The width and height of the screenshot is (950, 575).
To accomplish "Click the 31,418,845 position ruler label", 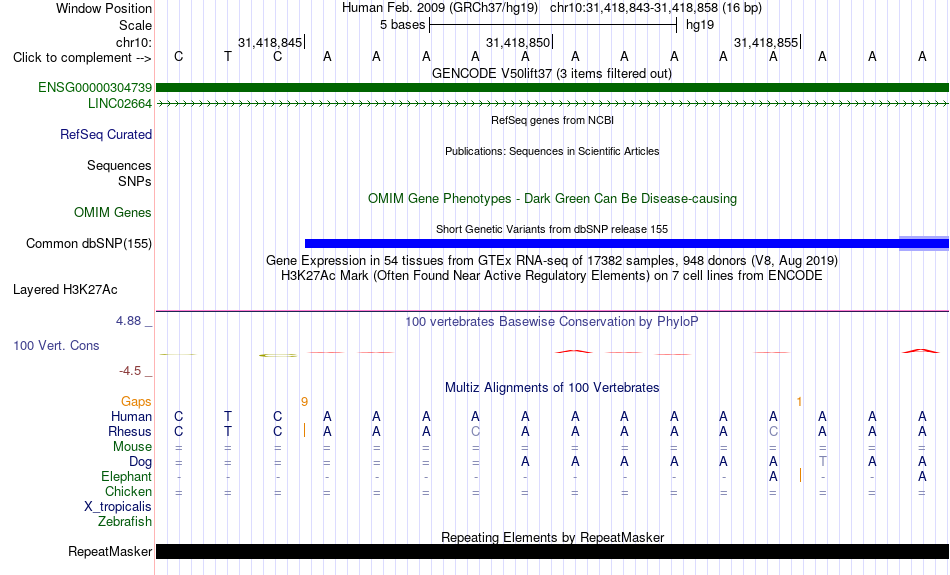I will (270, 42).
